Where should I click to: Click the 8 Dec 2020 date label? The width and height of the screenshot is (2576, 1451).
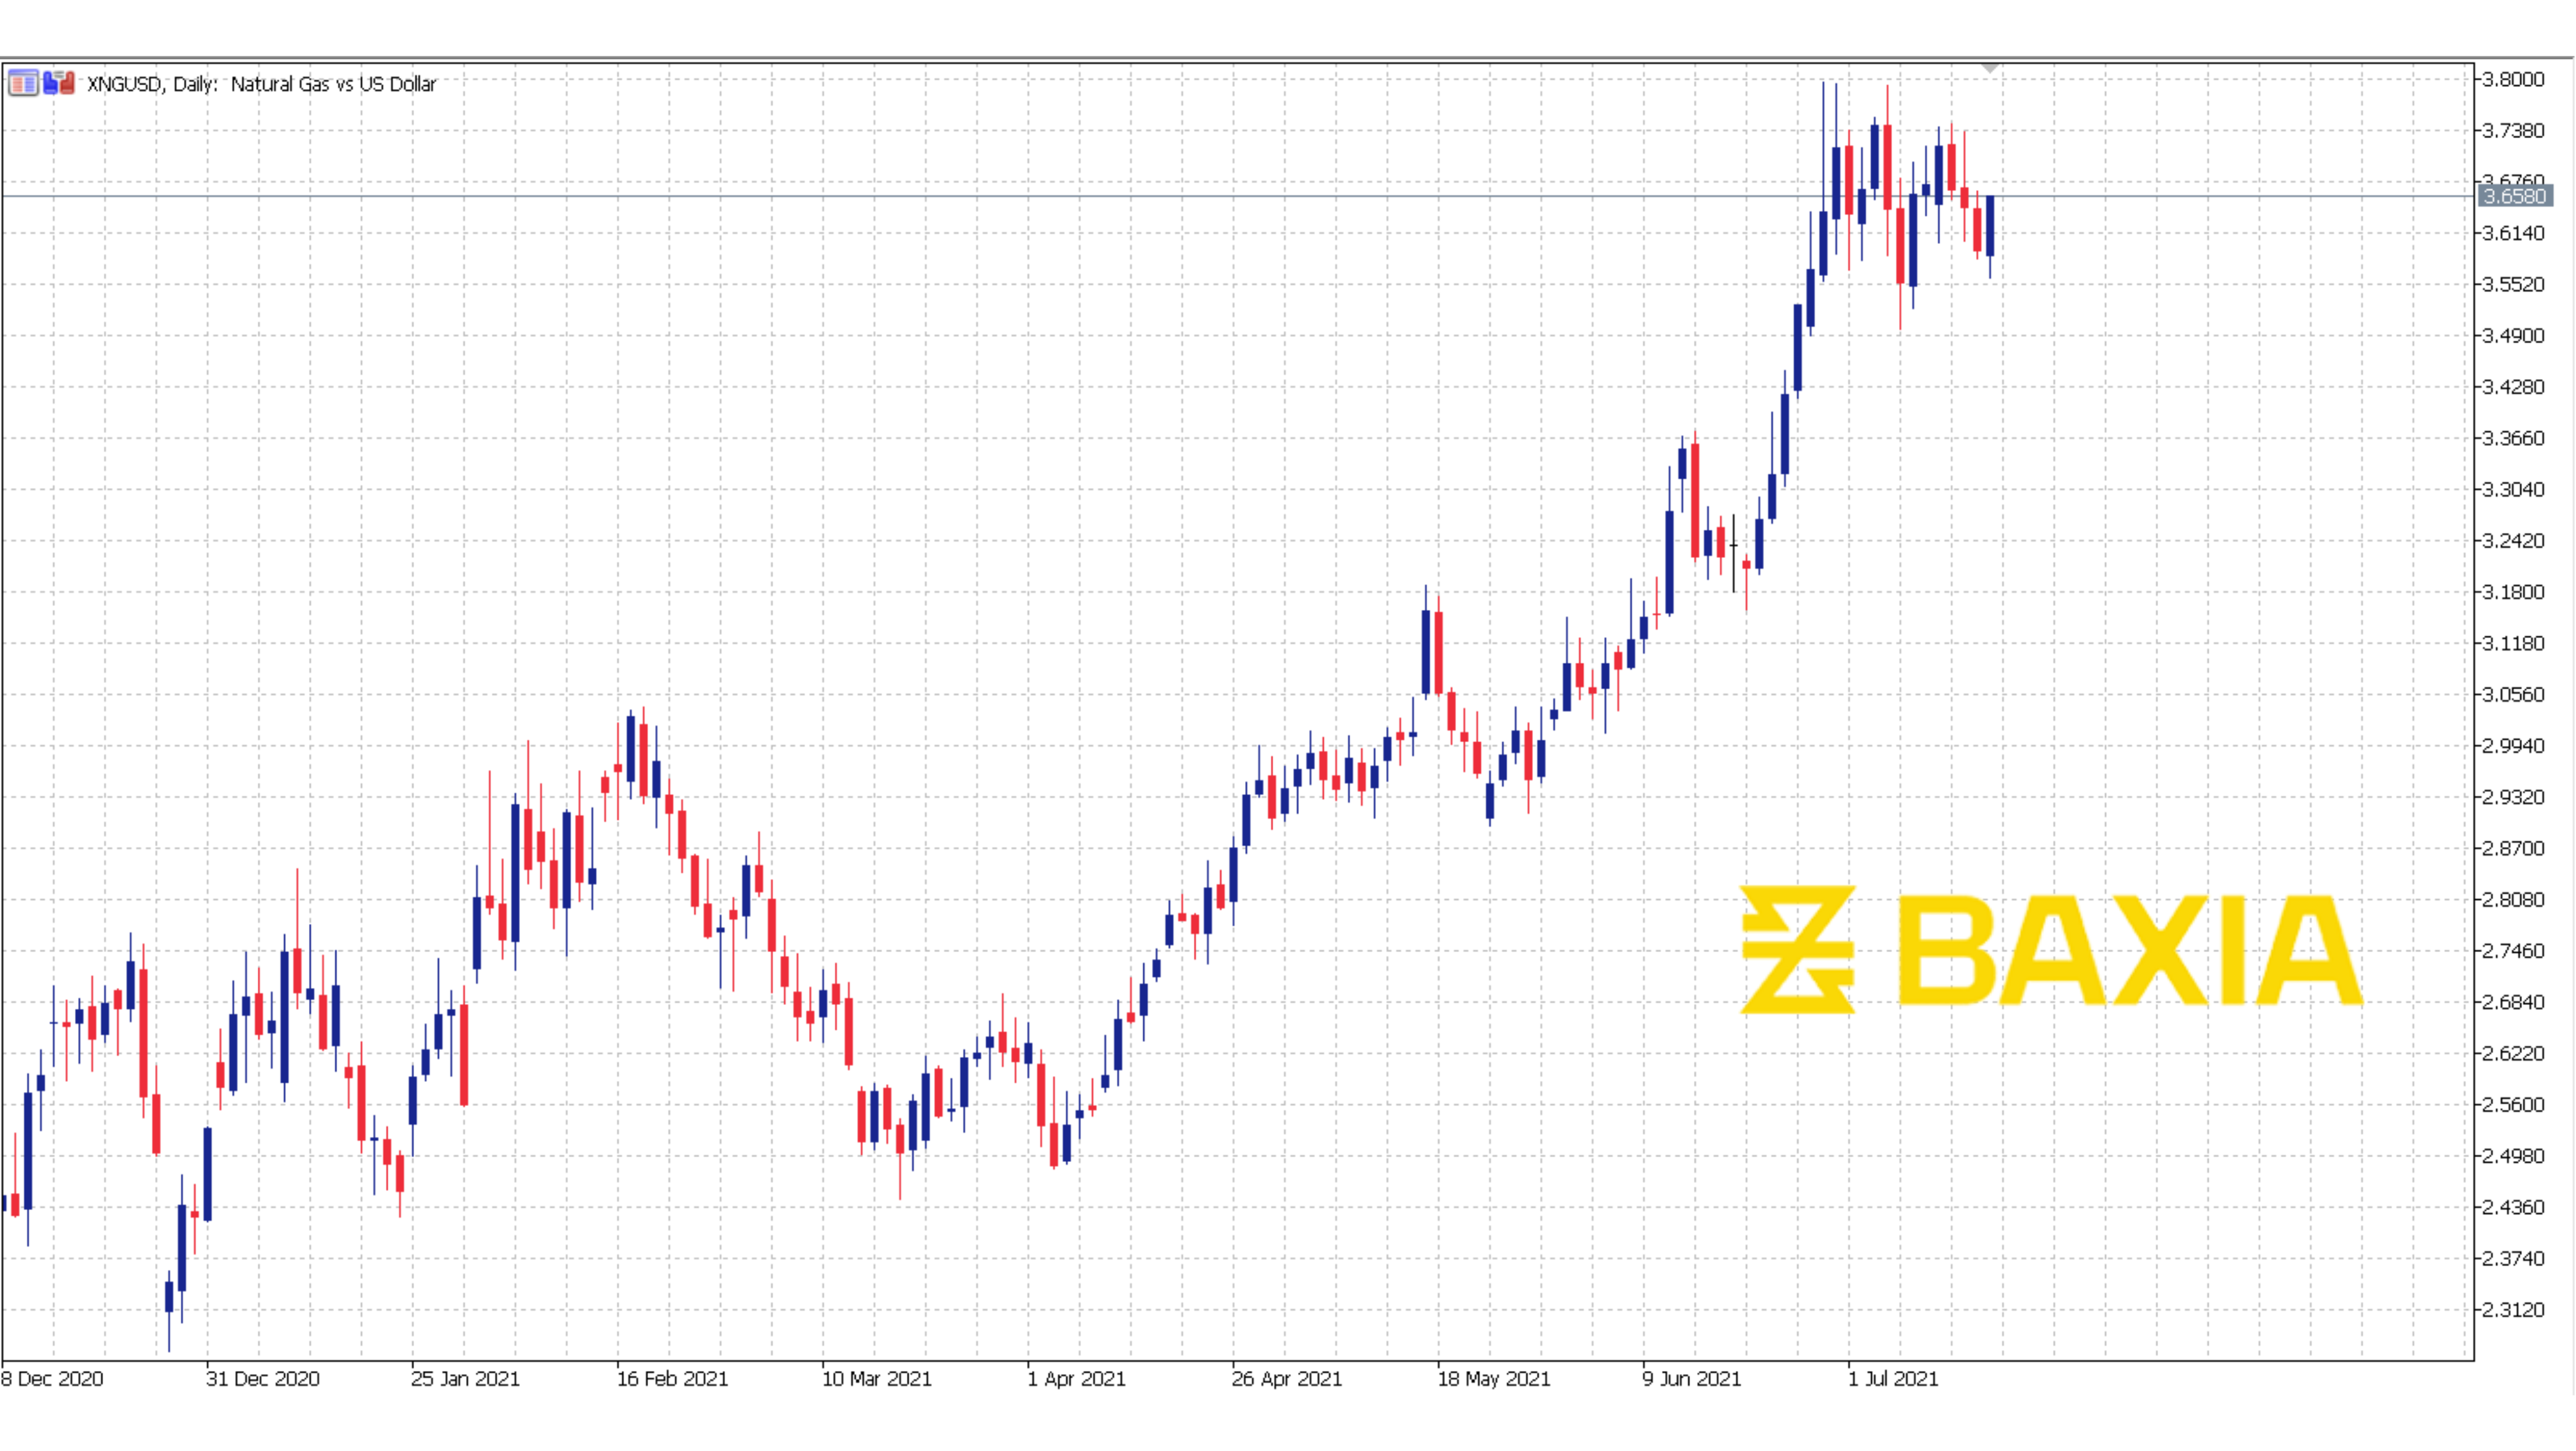tap(52, 1378)
